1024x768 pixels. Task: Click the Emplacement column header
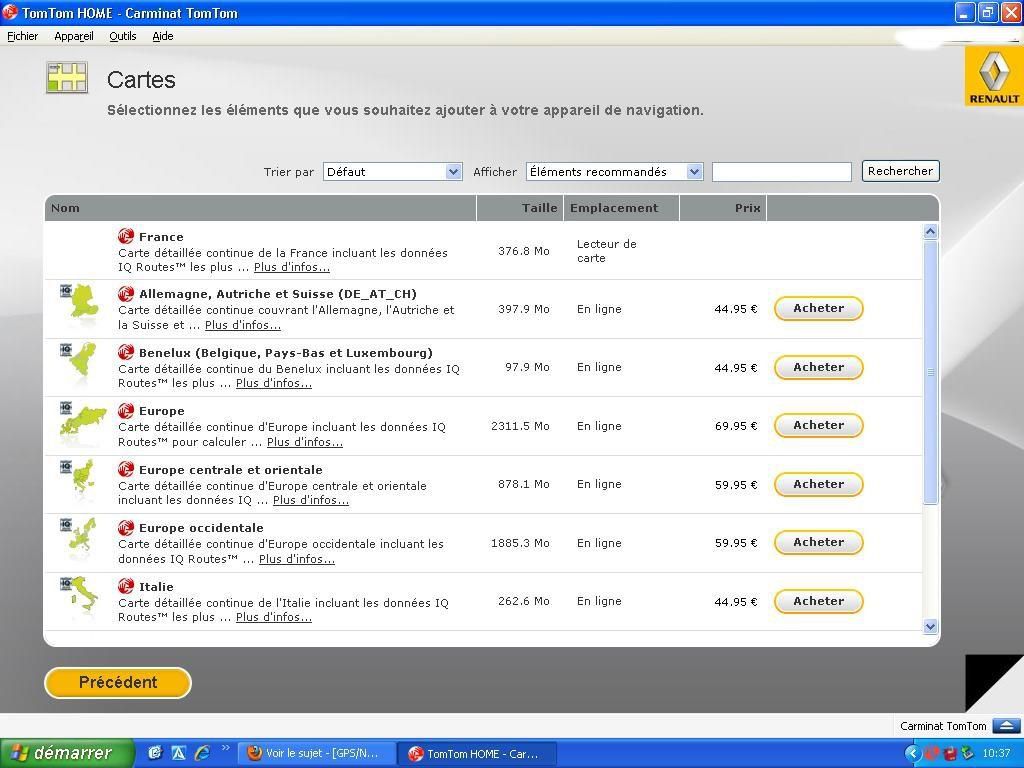point(621,208)
